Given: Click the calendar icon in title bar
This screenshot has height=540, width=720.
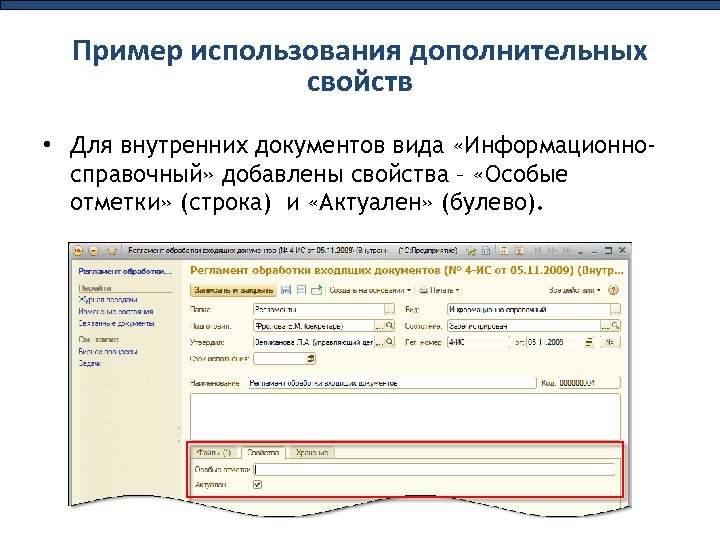Looking at the screenshot, I should 519,251.
